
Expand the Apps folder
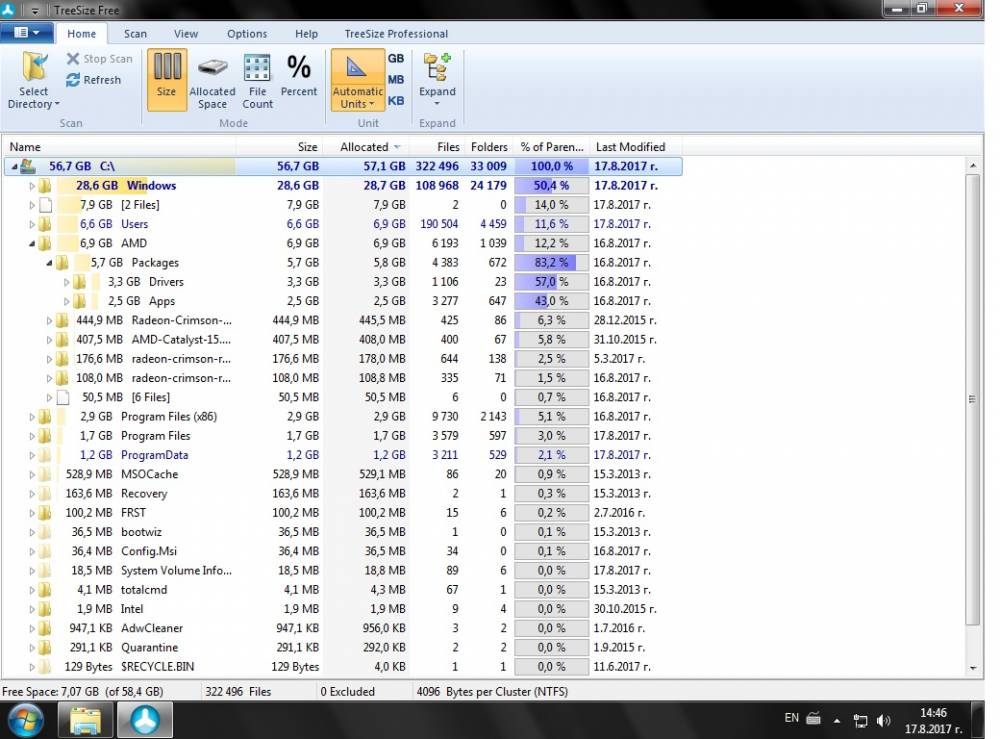pos(66,301)
